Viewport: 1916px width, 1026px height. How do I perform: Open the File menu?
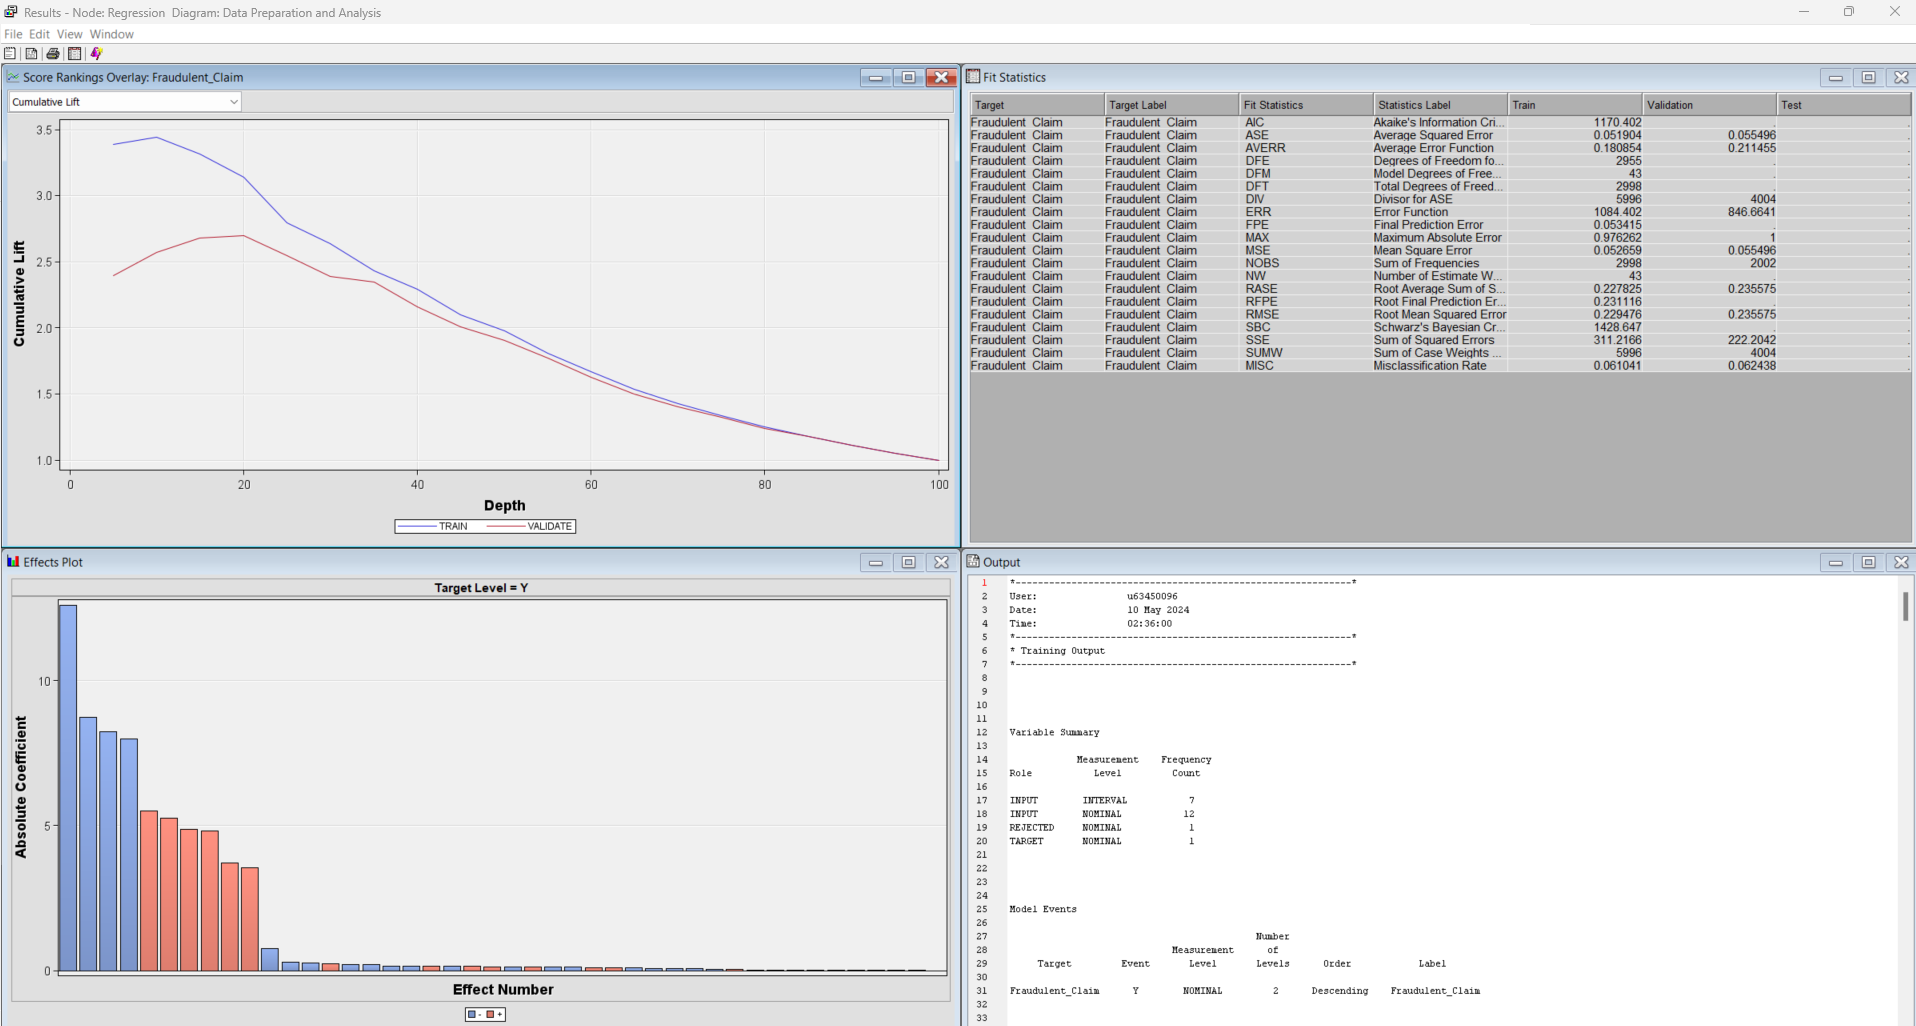13,33
